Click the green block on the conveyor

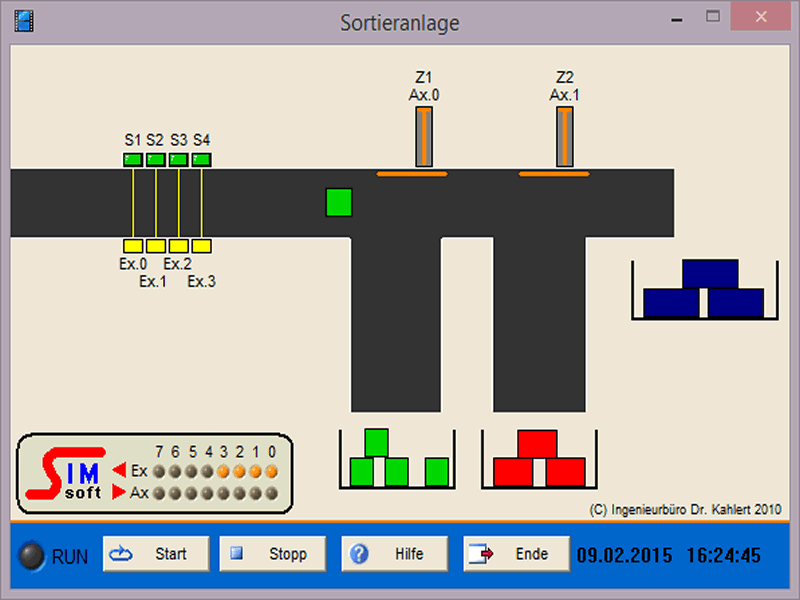(x=340, y=202)
